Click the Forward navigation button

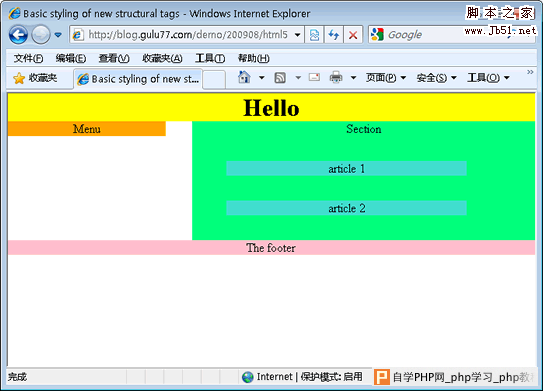pos(41,35)
